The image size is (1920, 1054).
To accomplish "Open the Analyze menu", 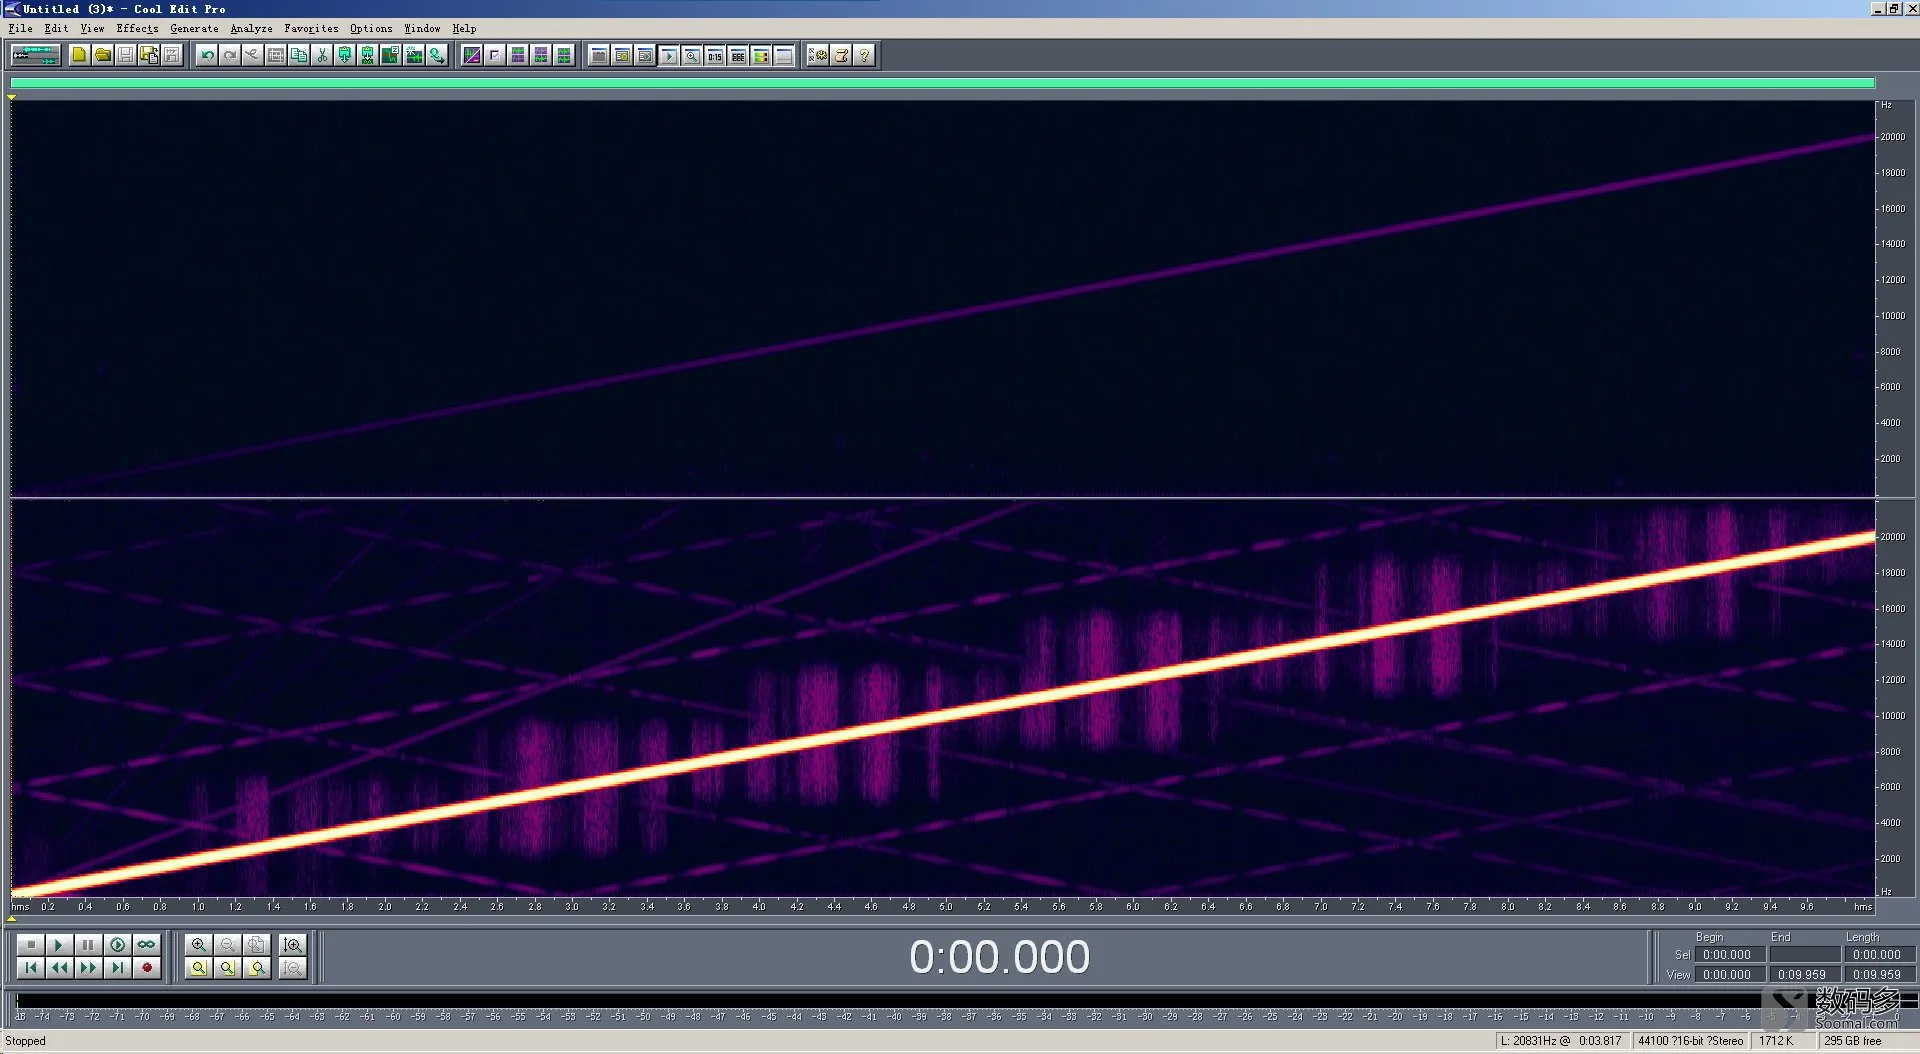I will click(251, 28).
